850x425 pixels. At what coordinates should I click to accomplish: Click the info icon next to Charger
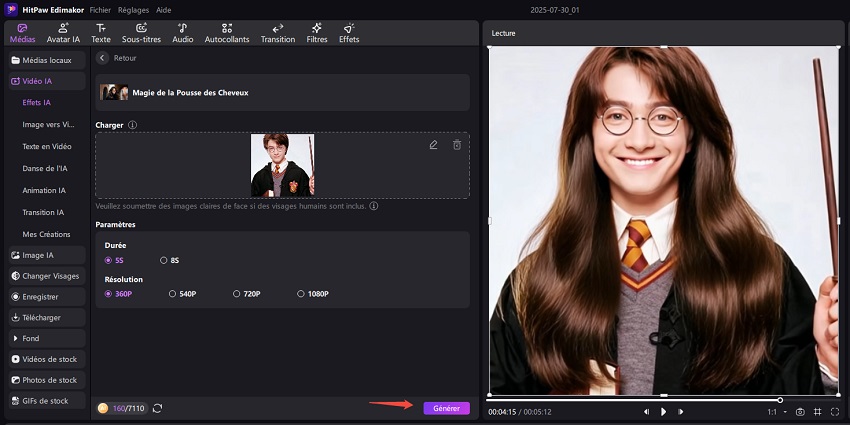(133, 125)
